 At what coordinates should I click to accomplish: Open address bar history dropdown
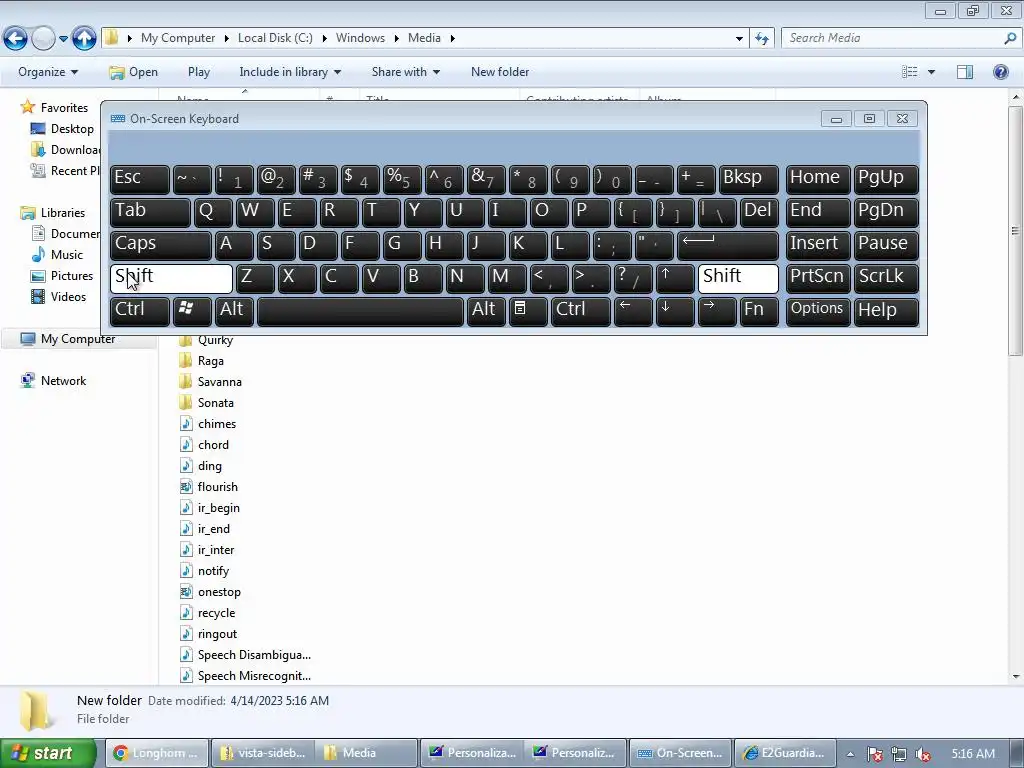click(x=739, y=39)
